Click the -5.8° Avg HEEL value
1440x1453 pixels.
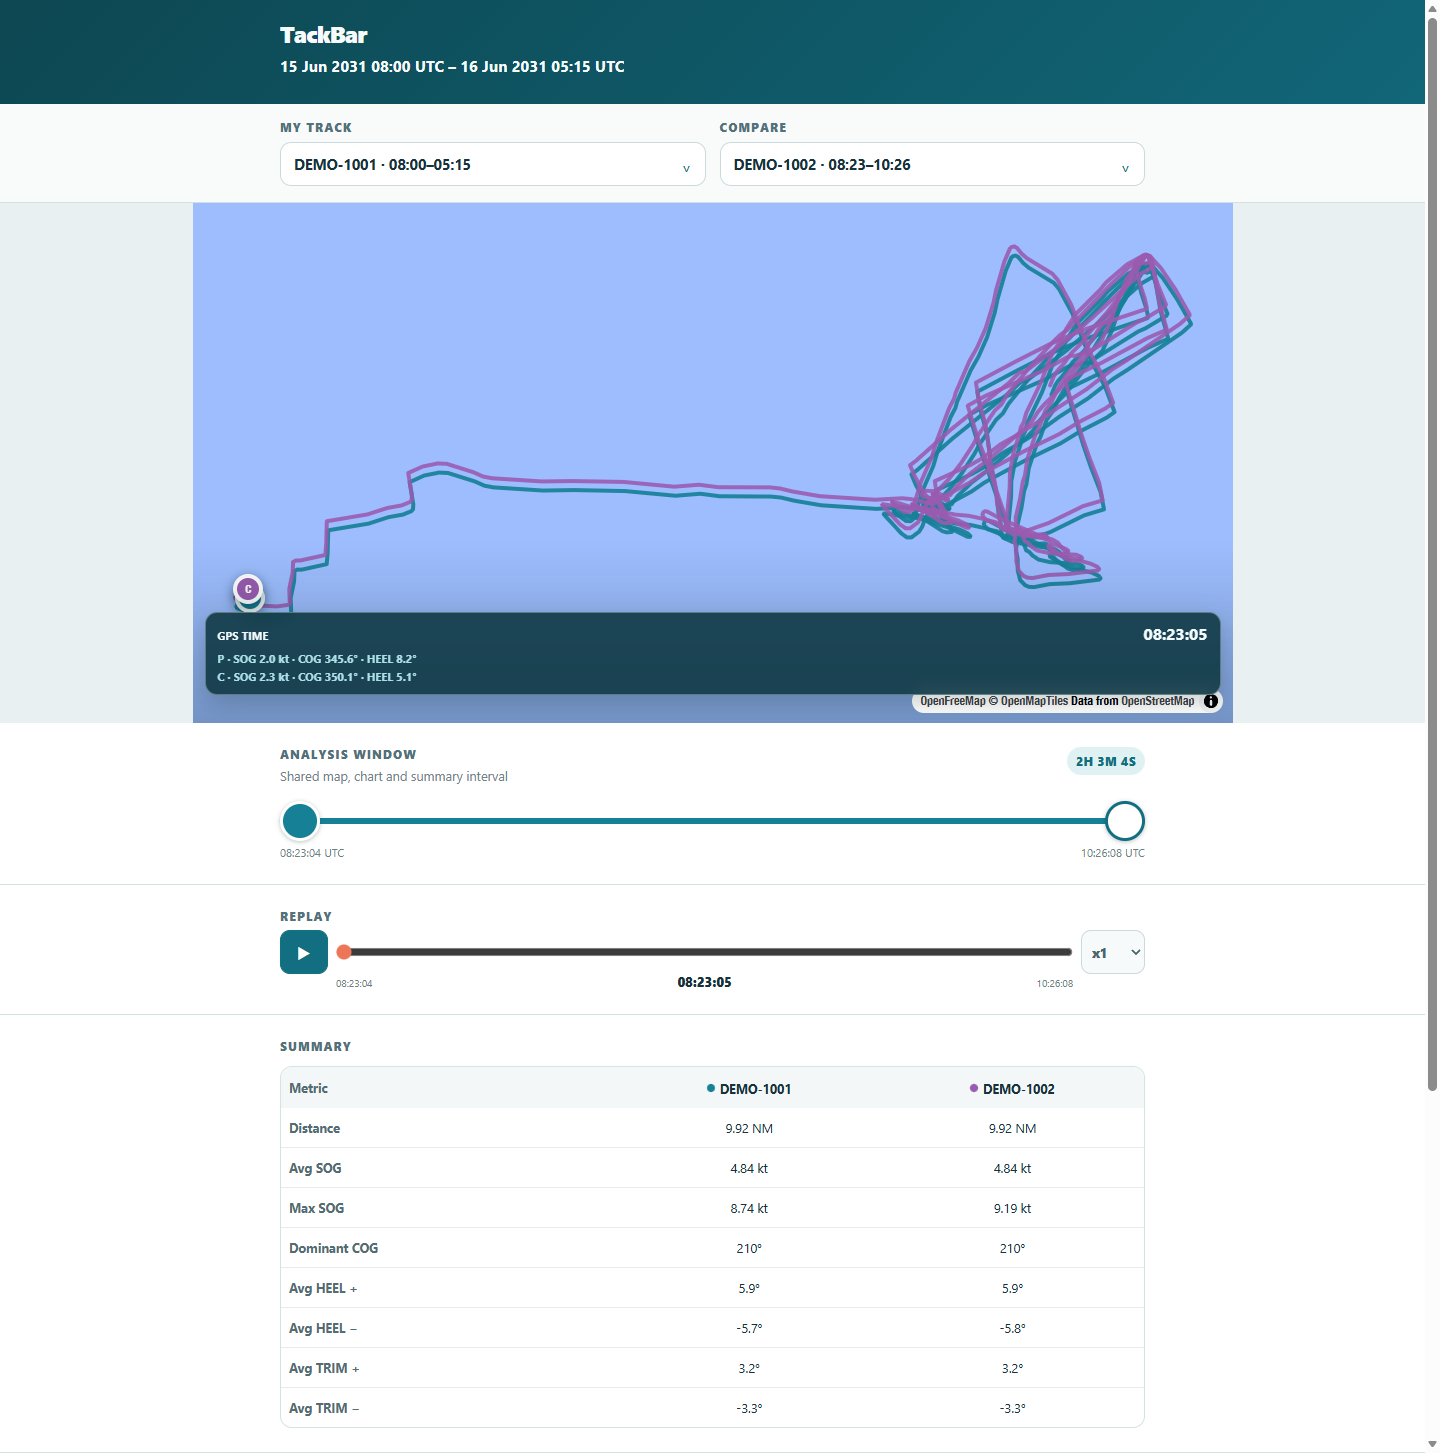(1012, 1328)
